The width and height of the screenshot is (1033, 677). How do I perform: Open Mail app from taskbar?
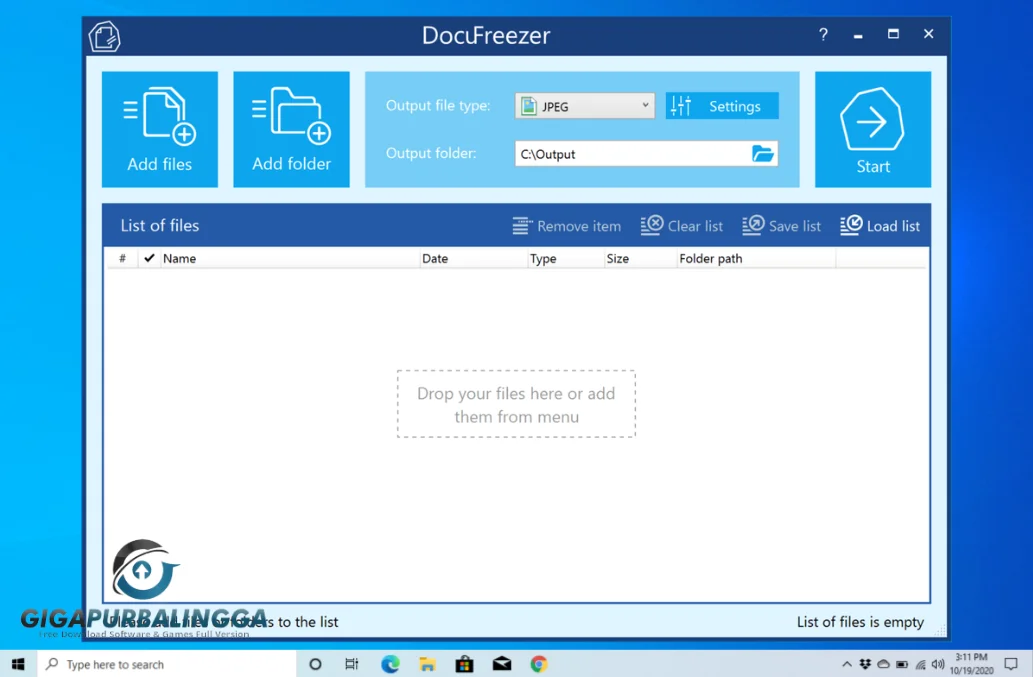[x=502, y=664]
